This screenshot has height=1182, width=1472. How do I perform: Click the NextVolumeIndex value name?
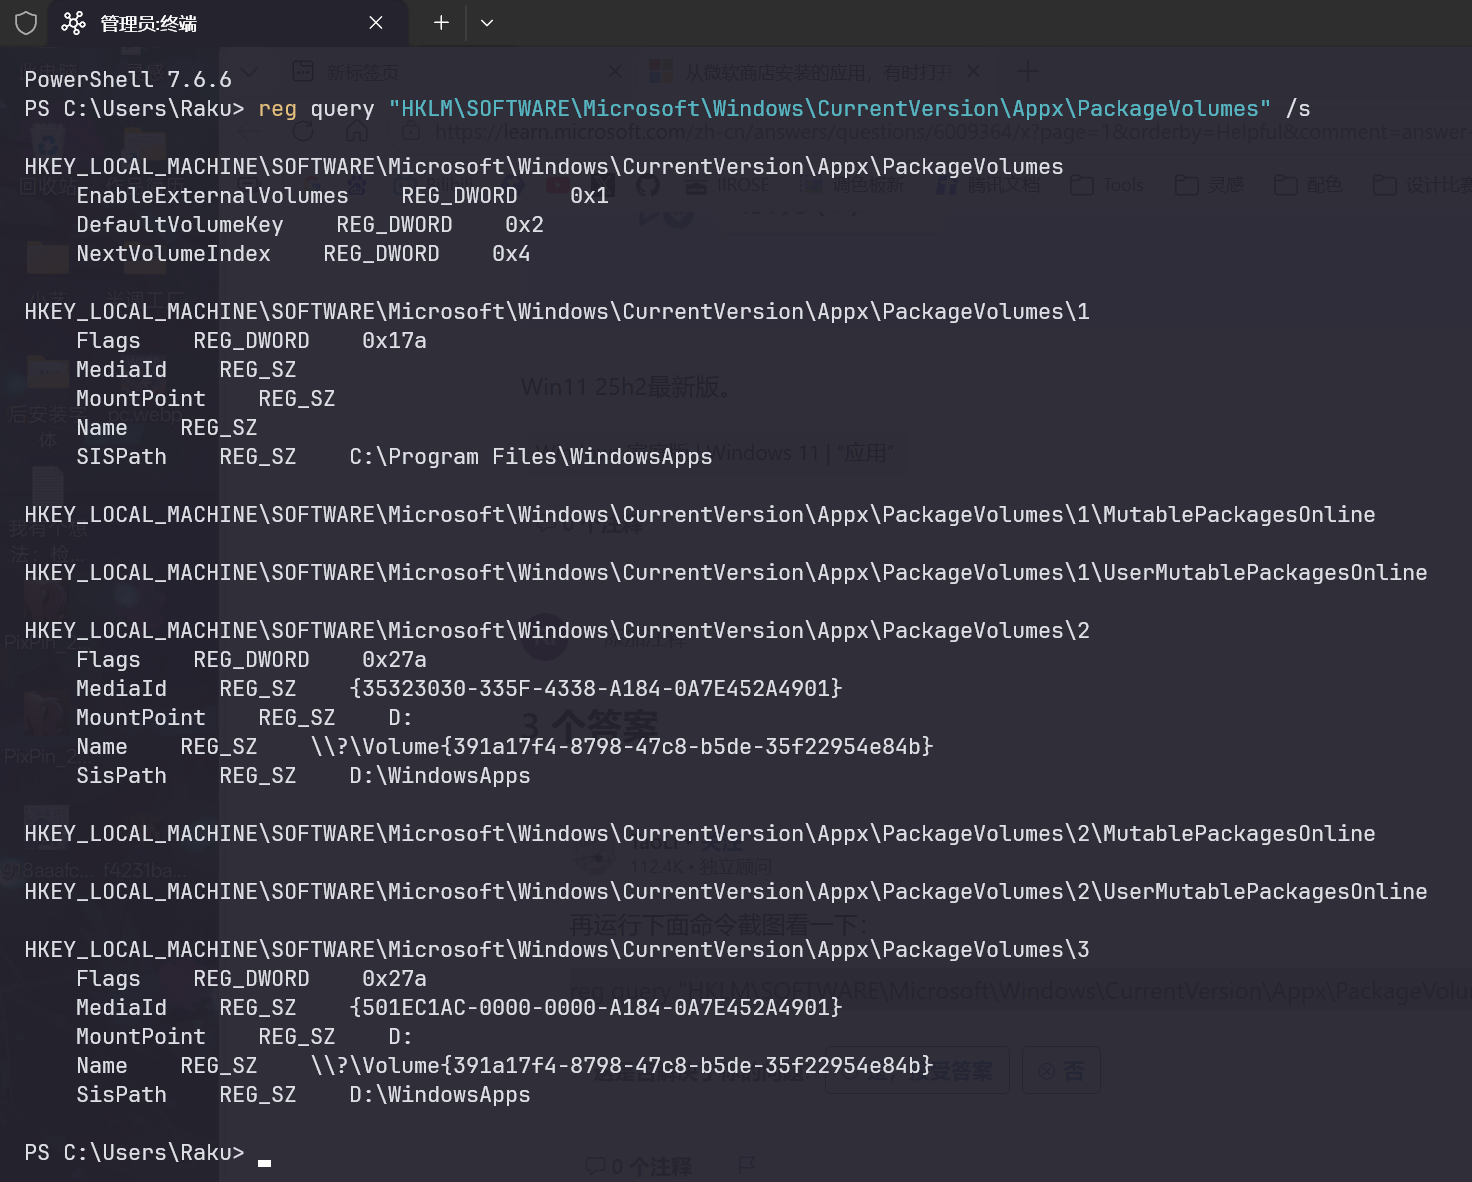tap(173, 254)
